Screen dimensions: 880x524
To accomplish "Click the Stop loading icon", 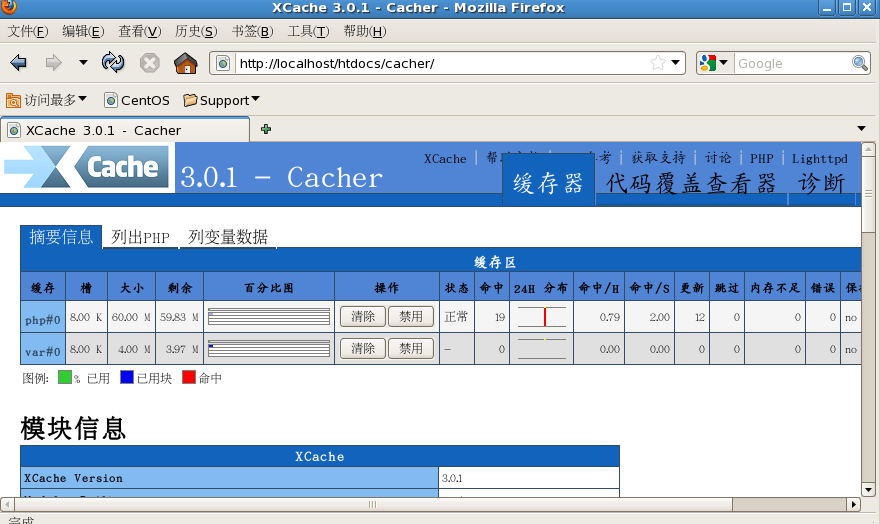I will point(149,63).
